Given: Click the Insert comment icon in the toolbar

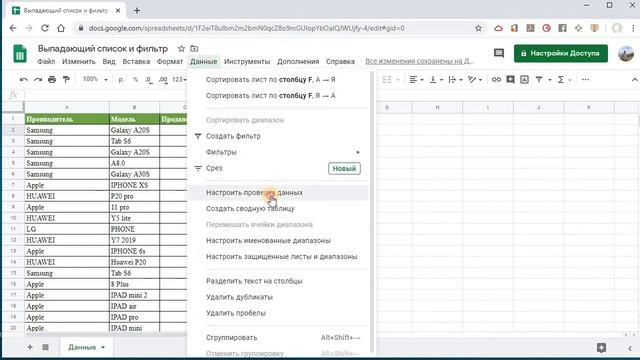Looking at the screenshot, I should [510, 80].
